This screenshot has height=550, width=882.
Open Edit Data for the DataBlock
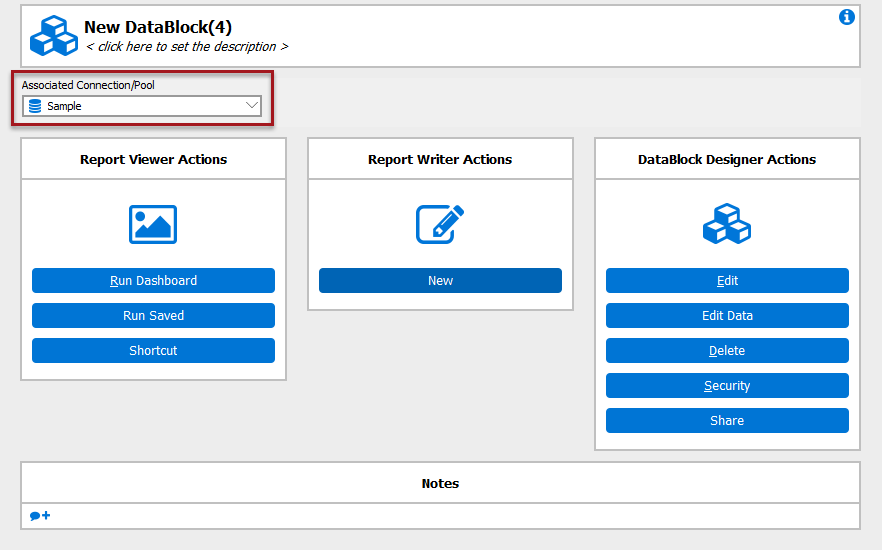click(x=727, y=315)
